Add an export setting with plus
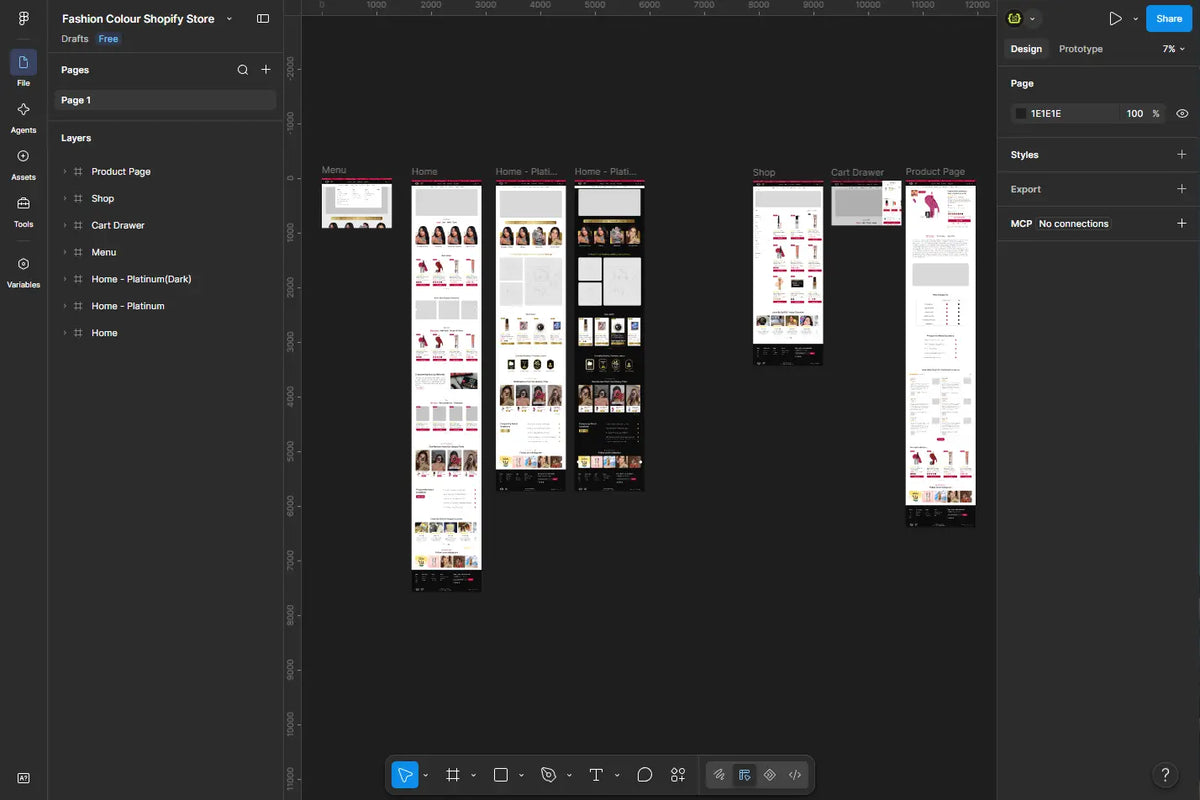This screenshot has height=800, width=1200. click(1182, 189)
